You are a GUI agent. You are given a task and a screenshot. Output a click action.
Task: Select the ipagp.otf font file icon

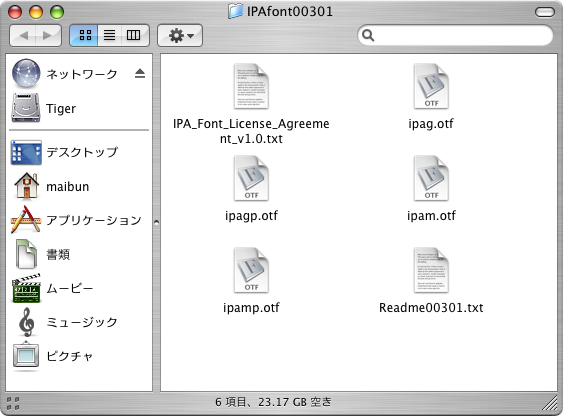click(251, 178)
